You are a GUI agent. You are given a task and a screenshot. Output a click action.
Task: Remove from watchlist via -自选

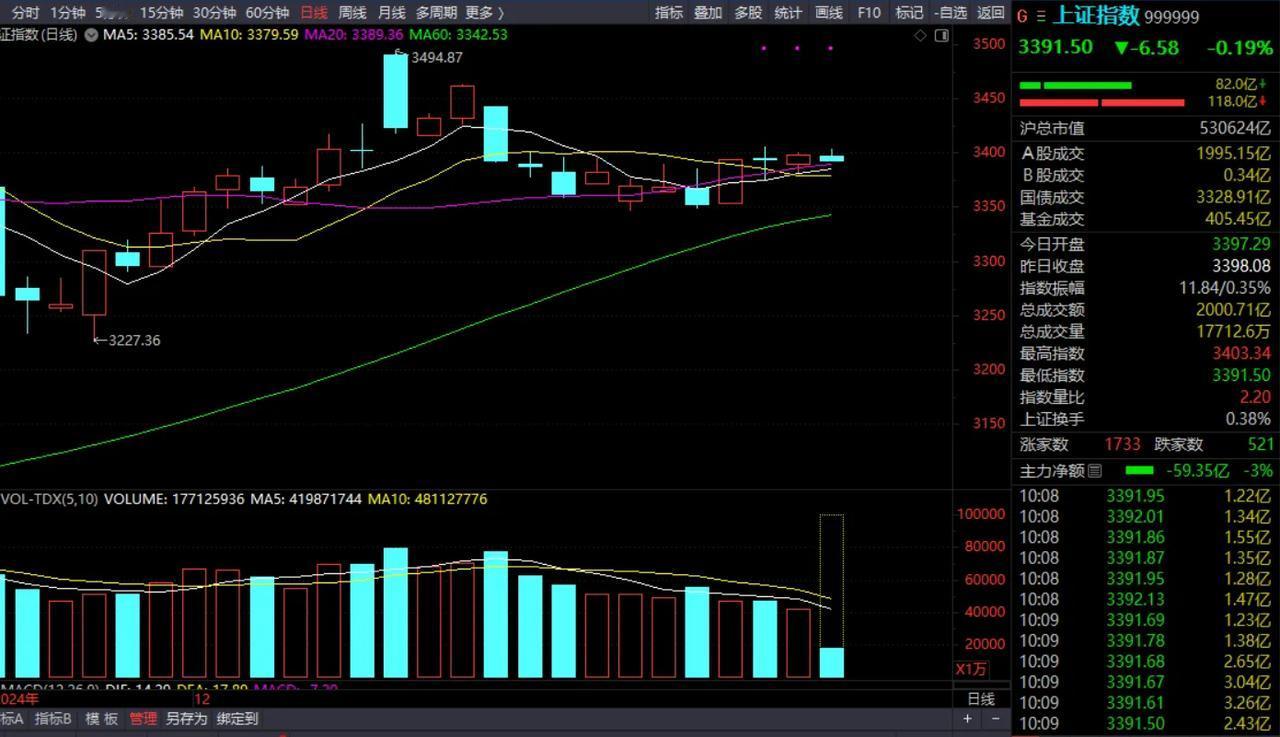pos(950,13)
